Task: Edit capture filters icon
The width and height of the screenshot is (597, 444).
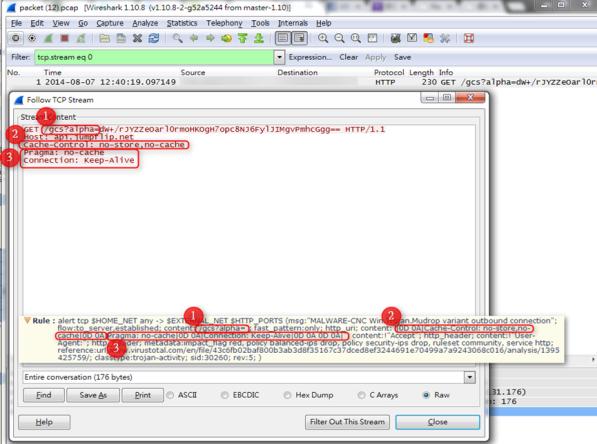Action: (396, 38)
